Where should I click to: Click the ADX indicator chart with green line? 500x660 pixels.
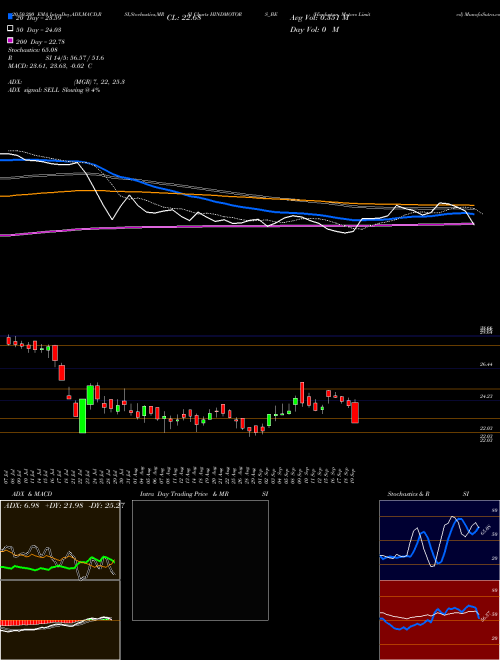pos(60,540)
